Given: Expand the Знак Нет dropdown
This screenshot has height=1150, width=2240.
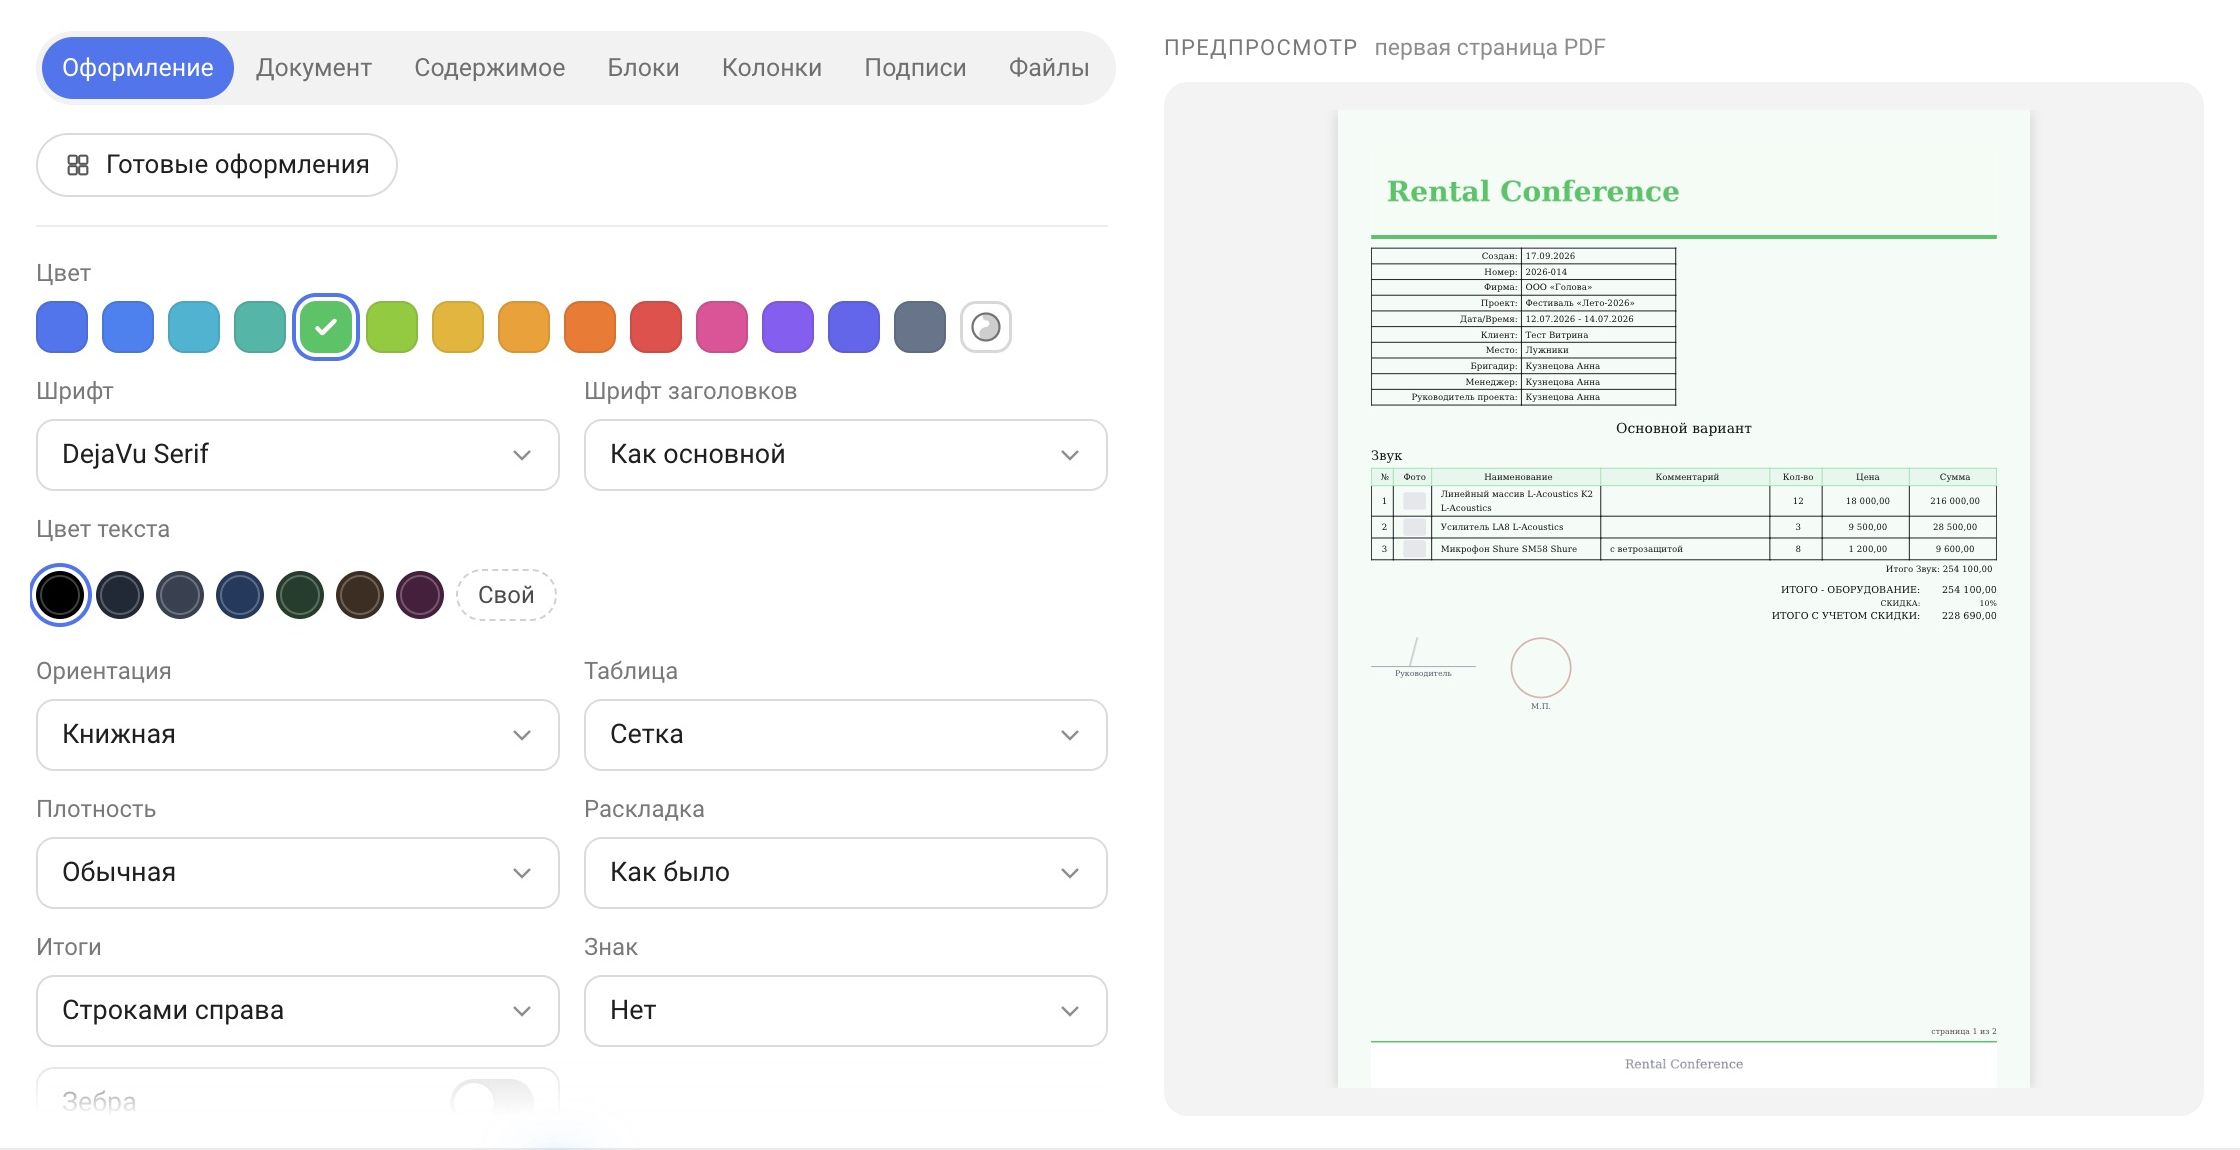Looking at the screenshot, I should coord(846,1011).
